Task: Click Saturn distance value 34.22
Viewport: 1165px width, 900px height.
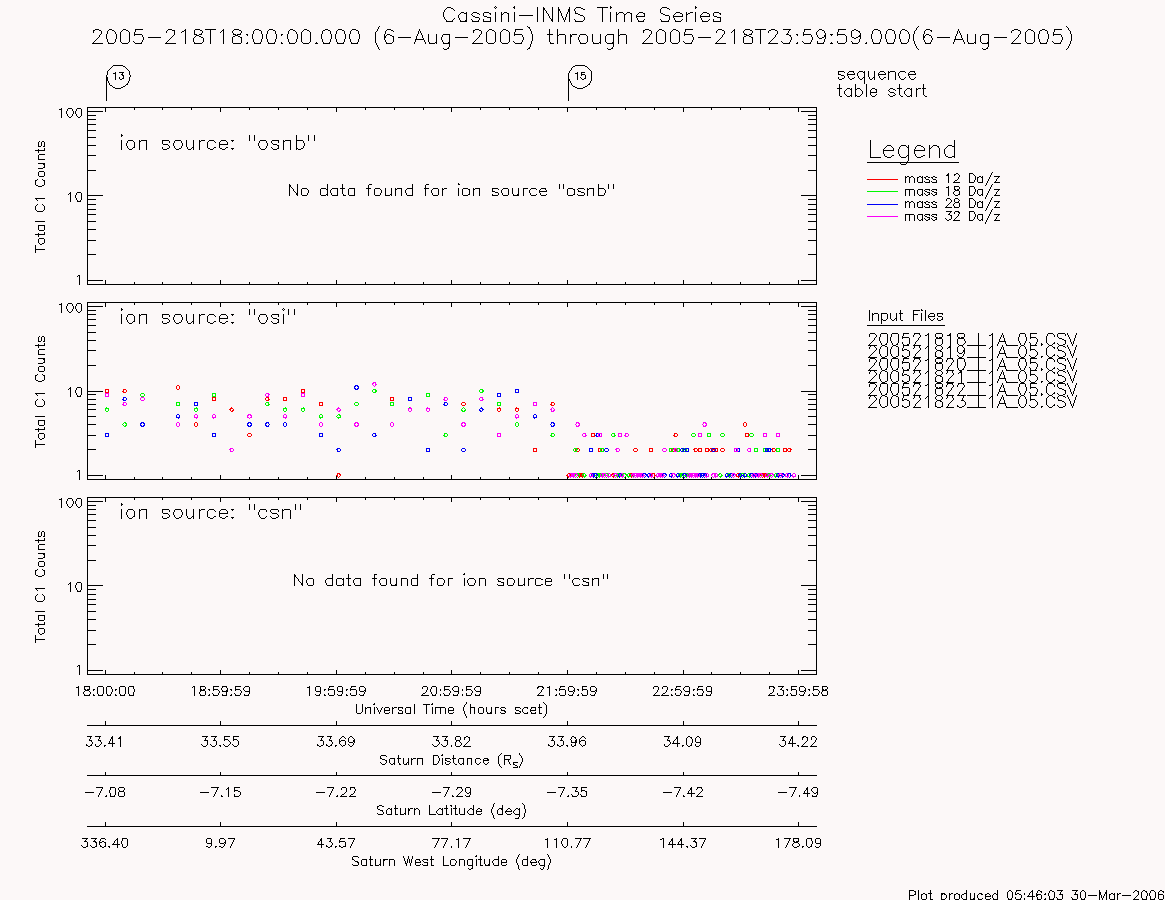Action: click(798, 742)
